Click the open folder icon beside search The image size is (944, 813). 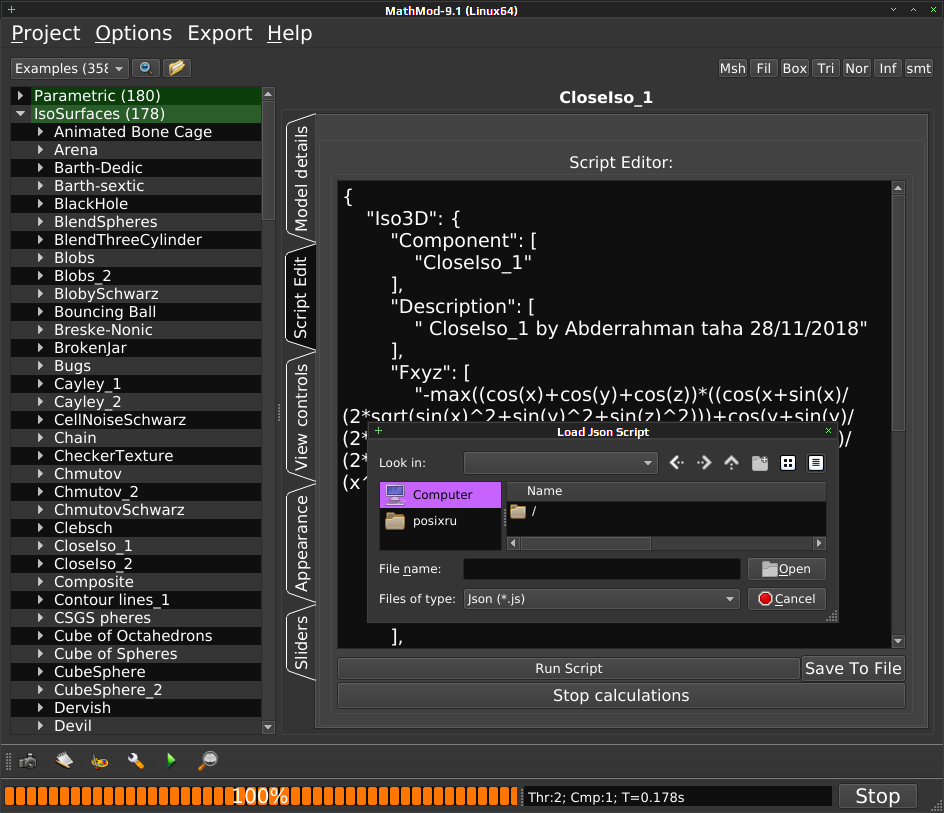[176, 68]
